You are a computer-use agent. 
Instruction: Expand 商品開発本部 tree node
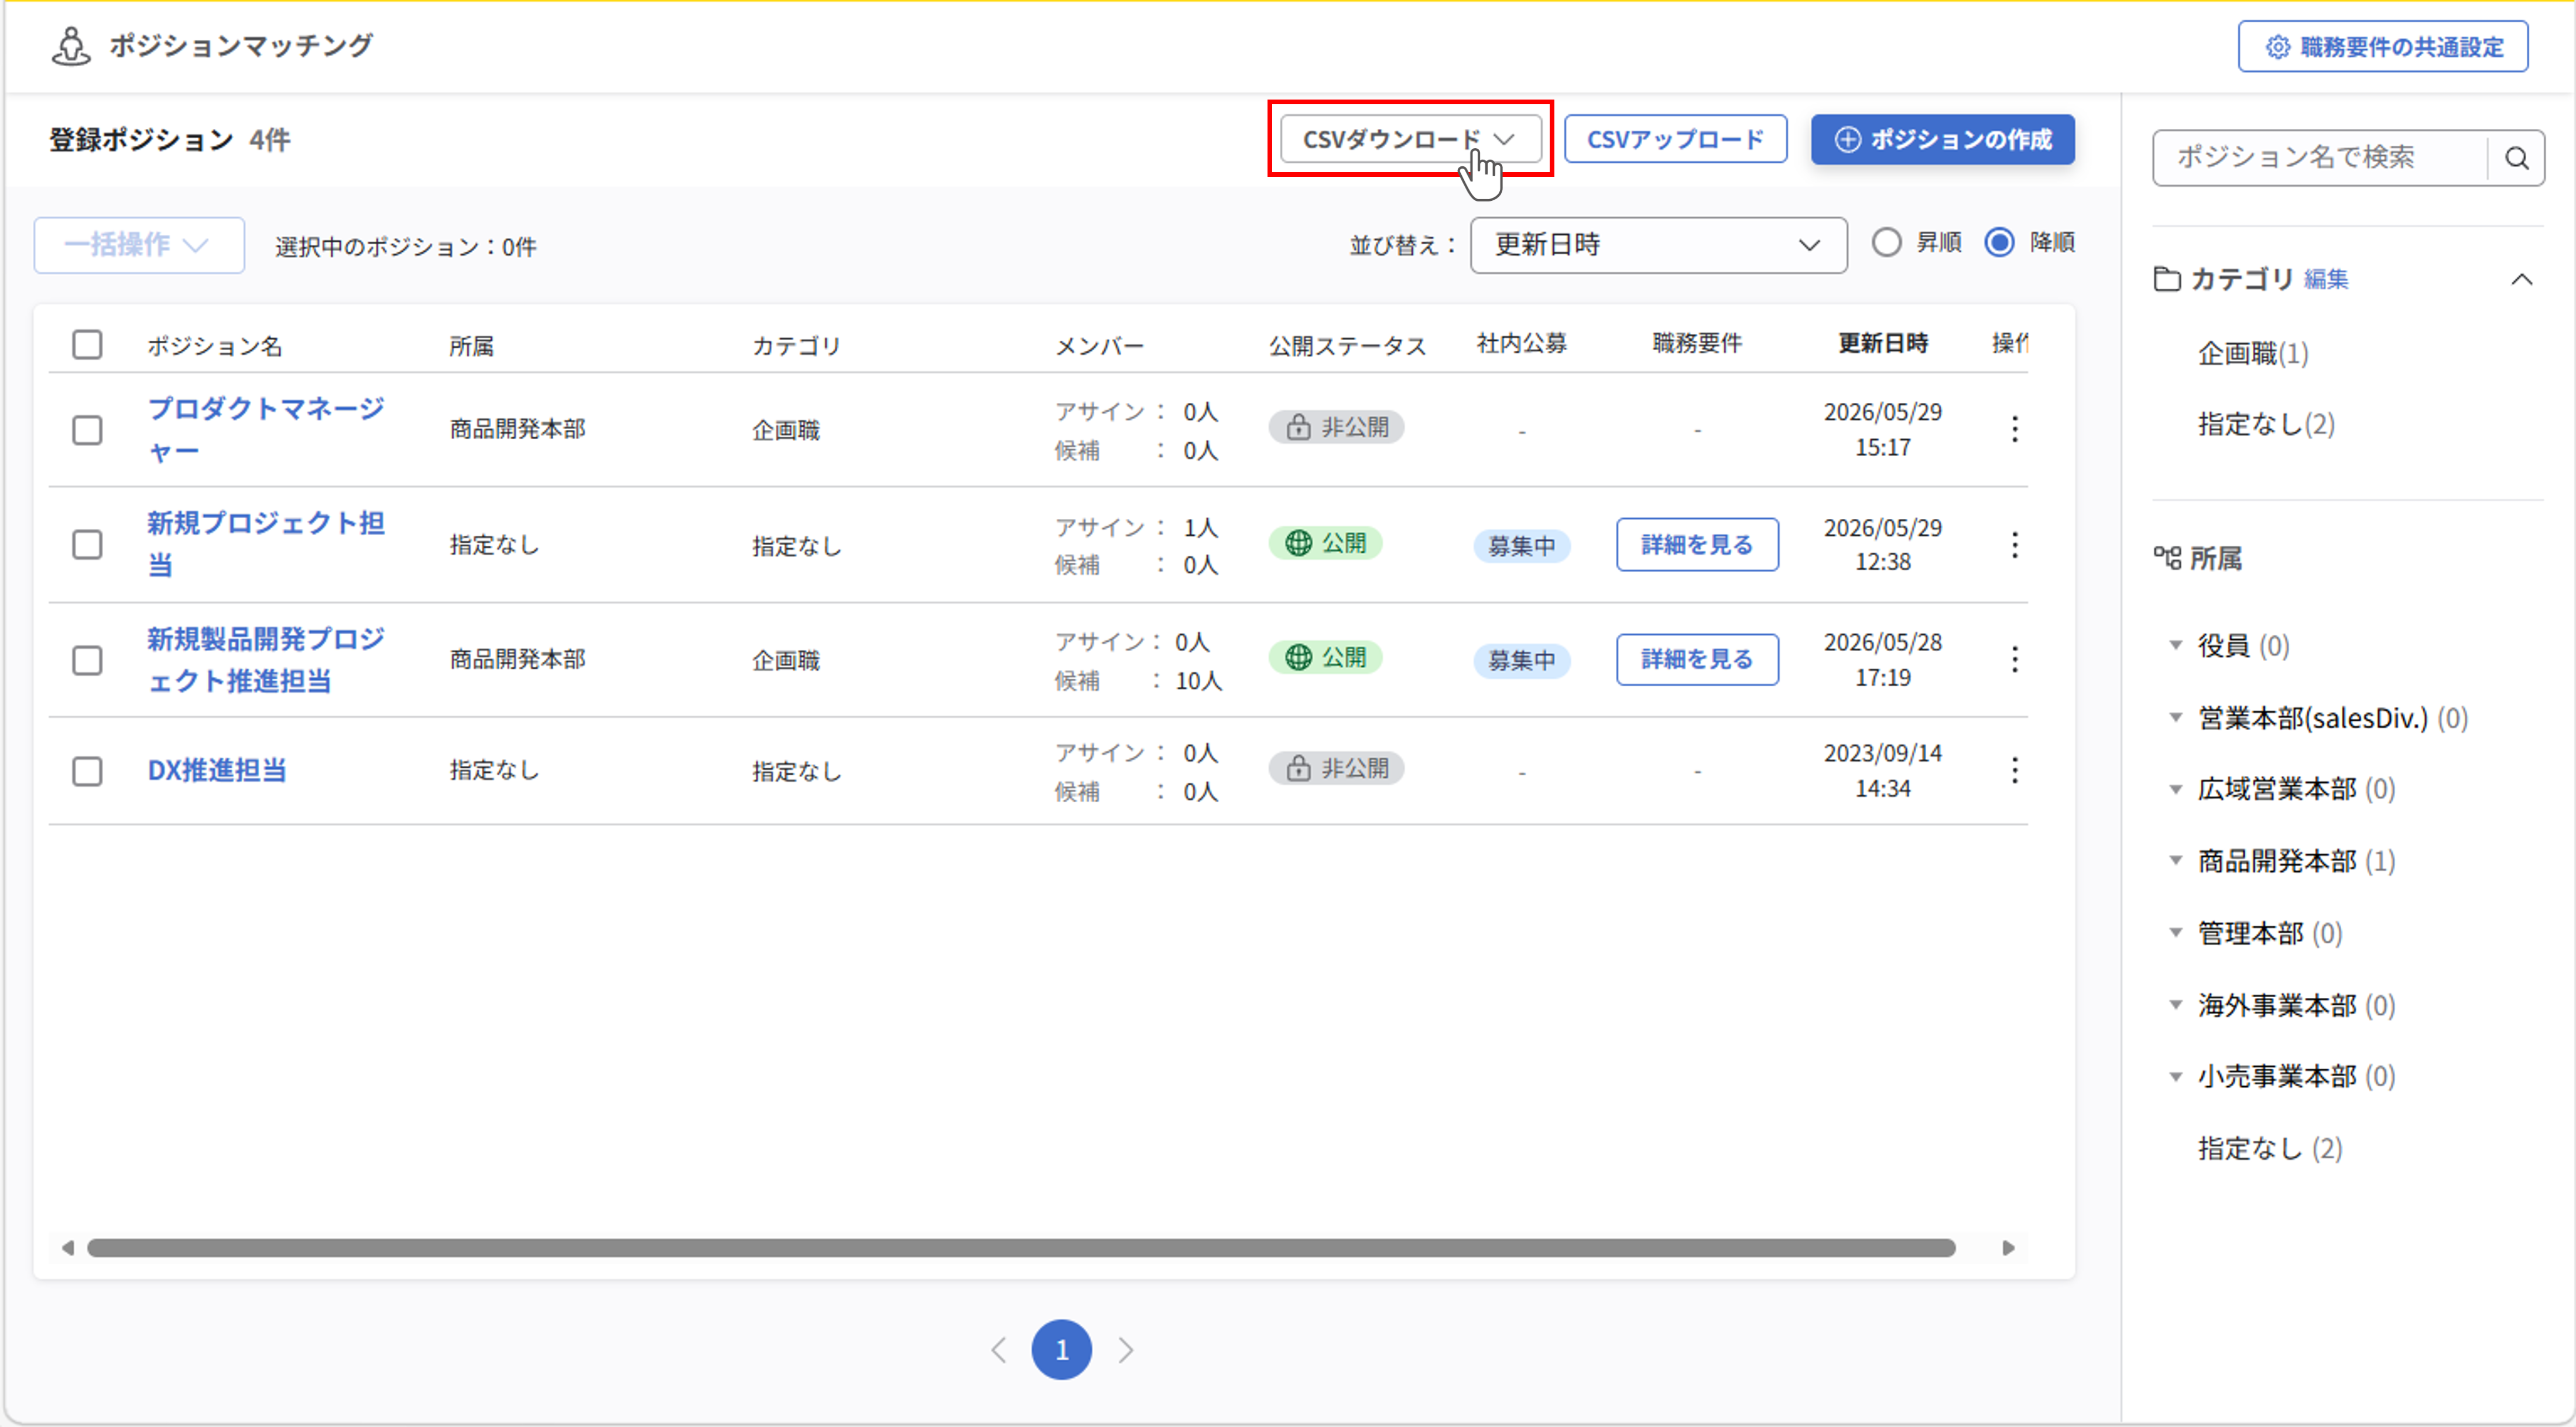click(x=2175, y=860)
